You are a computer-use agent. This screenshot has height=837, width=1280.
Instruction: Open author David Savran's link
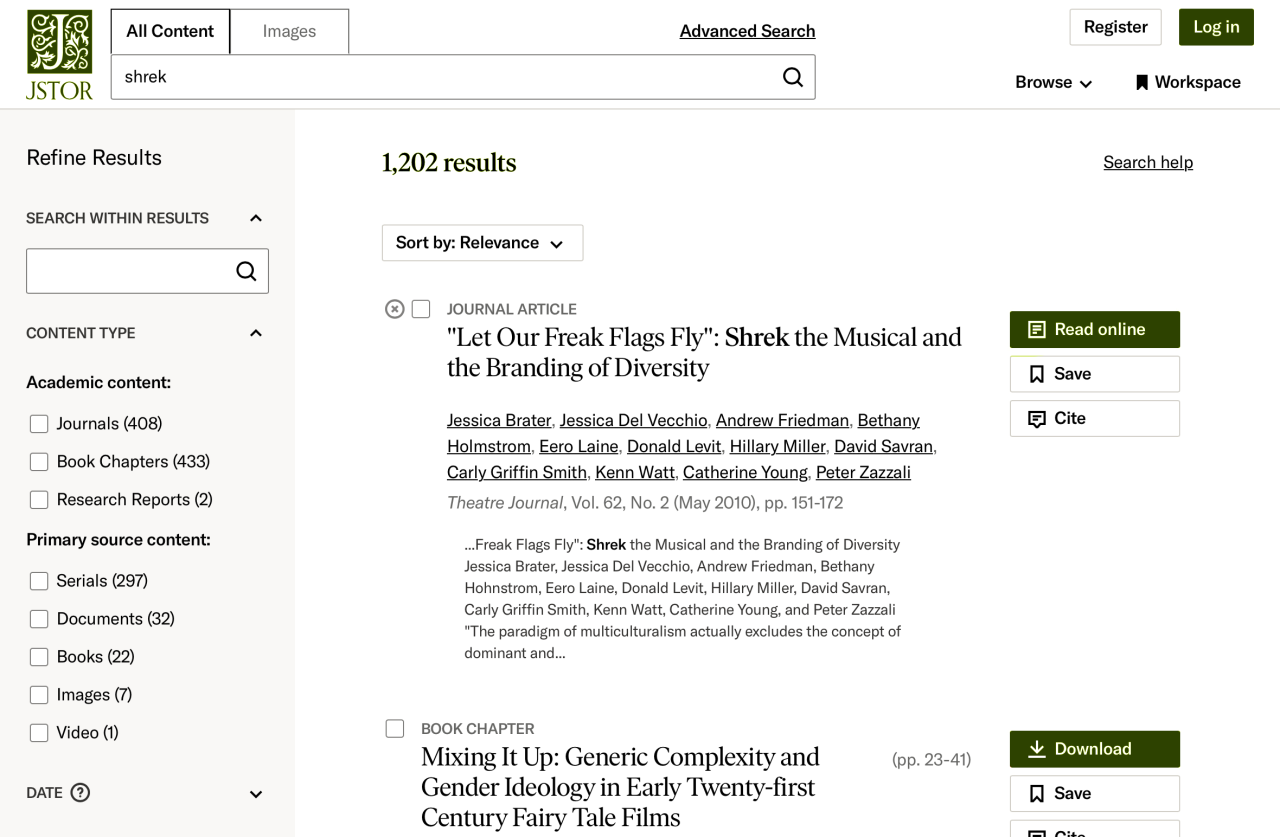coord(883,446)
